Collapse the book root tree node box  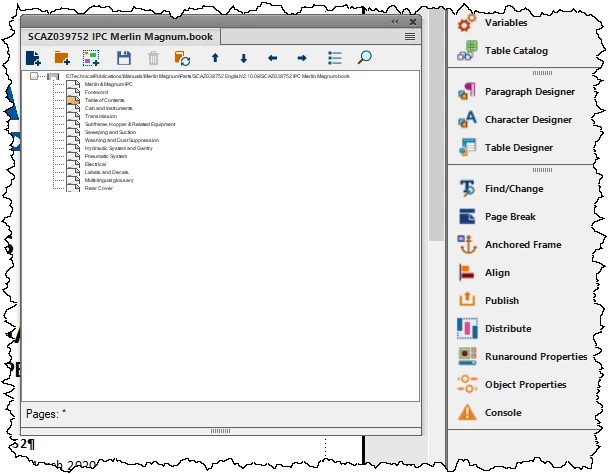pyautogui.click(x=34, y=76)
